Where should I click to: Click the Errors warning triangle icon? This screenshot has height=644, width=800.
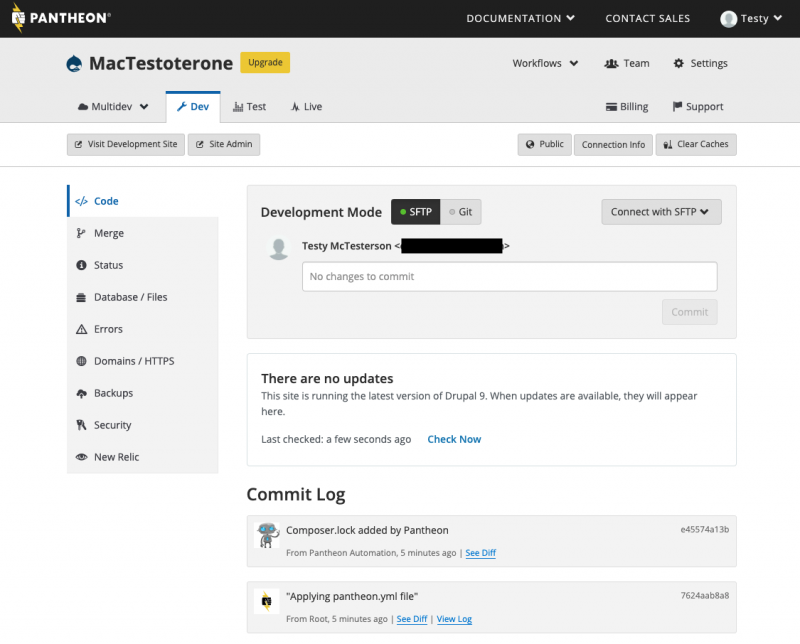[x=81, y=329]
